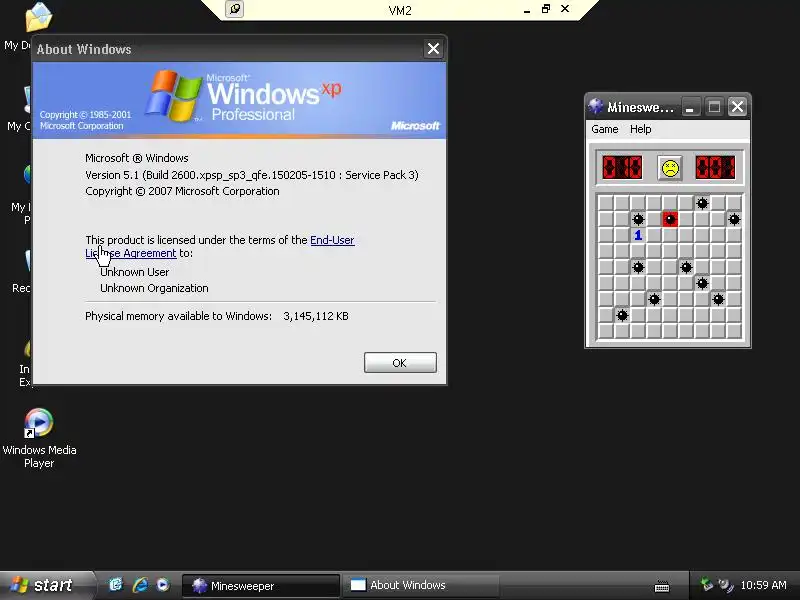Minimize the Minesweeper window
800x600 pixels.
tap(690, 107)
